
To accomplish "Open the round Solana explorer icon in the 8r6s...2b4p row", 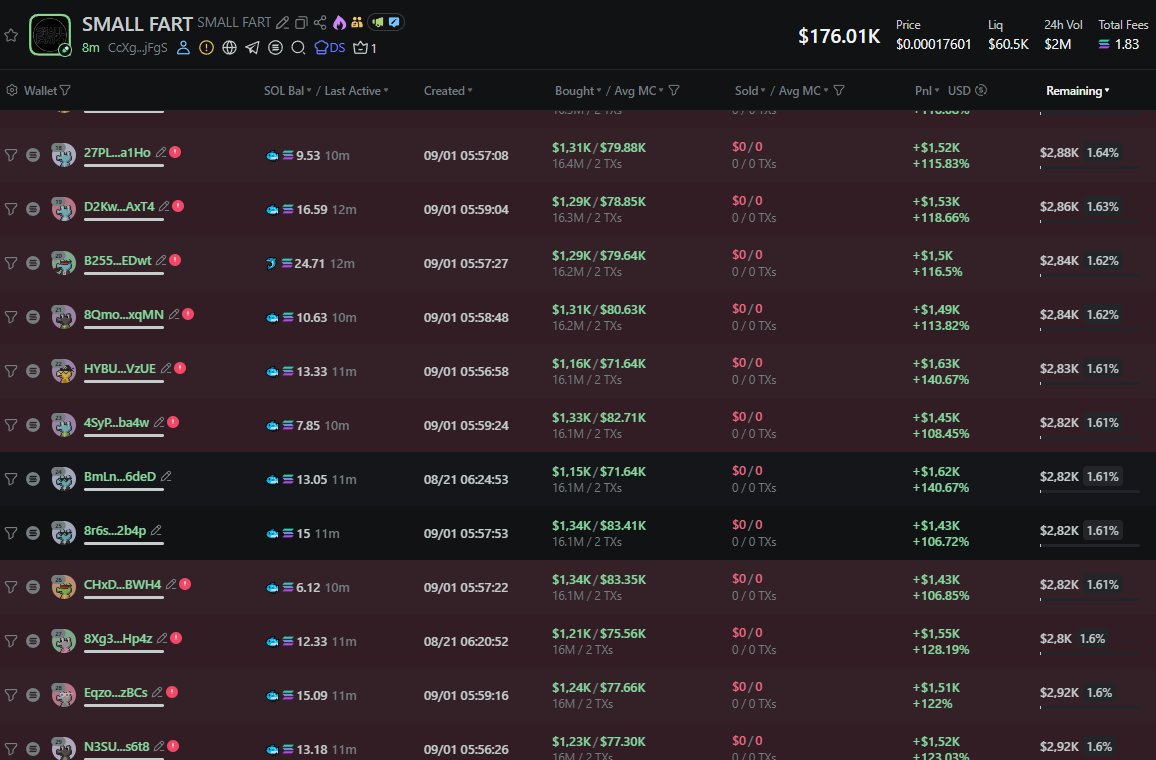I will tap(33, 533).
